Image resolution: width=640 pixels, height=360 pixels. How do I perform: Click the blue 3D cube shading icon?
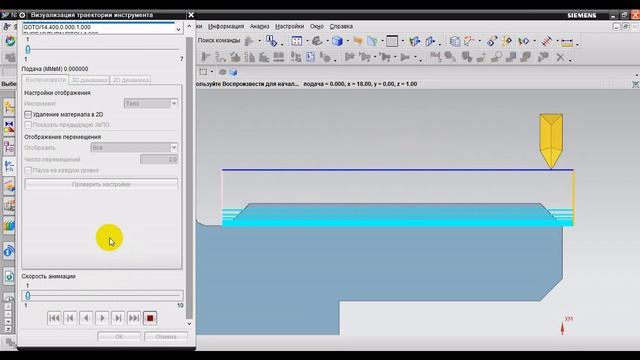point(337,41)
